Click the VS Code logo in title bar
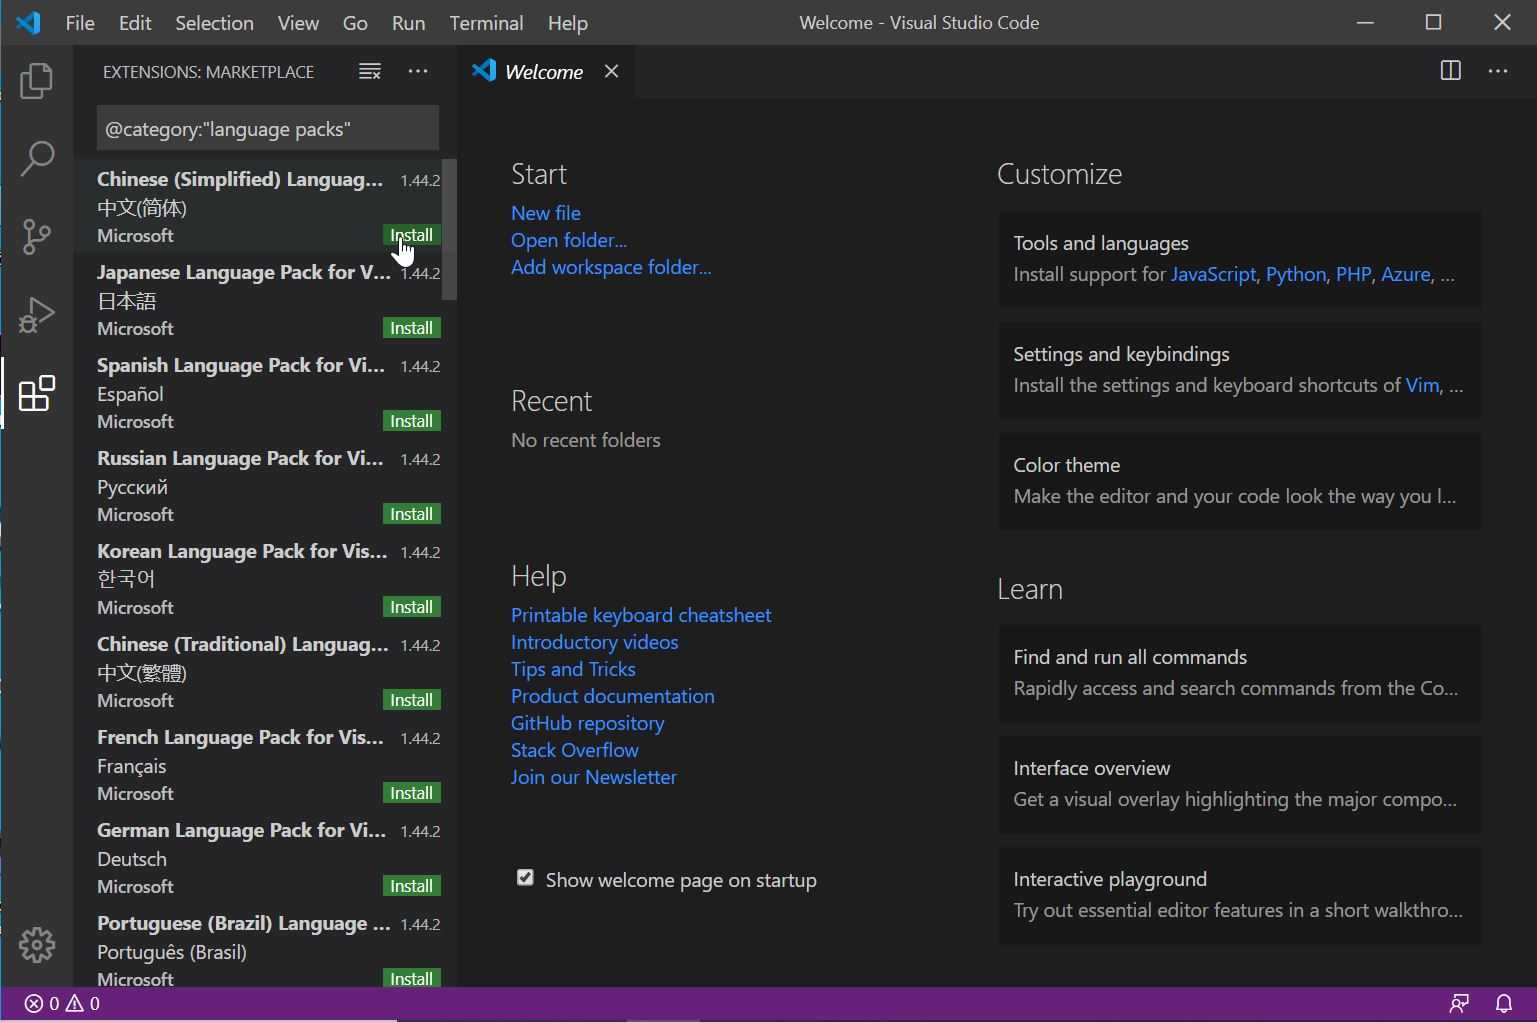This screenshot has width=1537, height=1022. (x=29, y=22)
